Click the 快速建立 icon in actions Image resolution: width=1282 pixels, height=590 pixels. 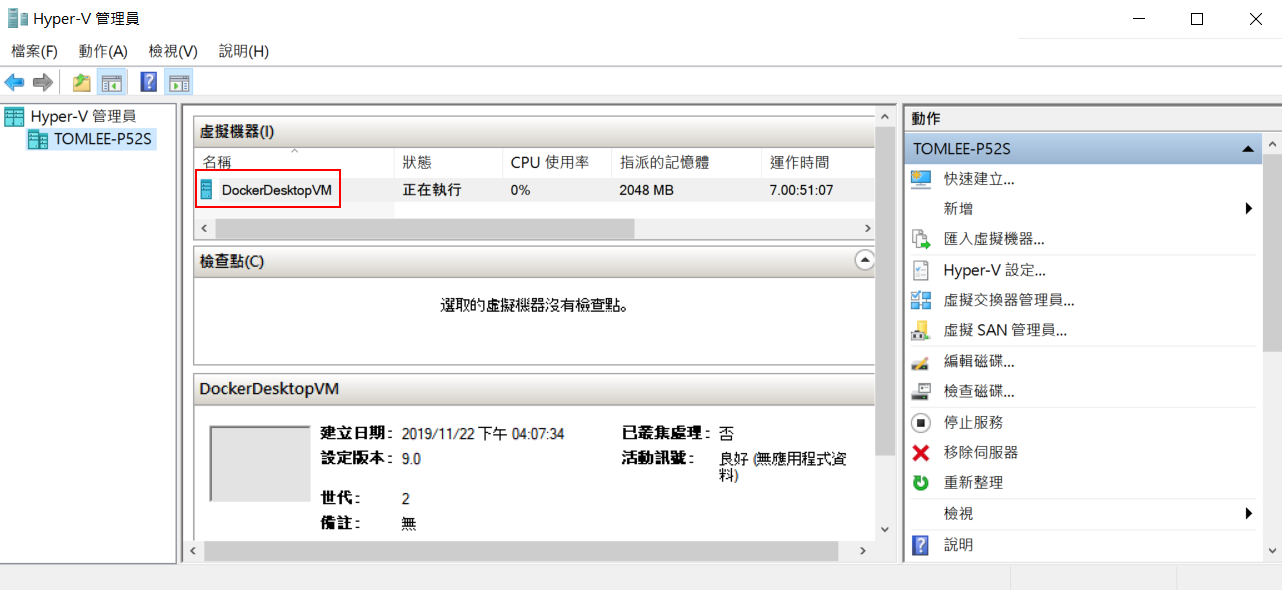tap(922, 179)
